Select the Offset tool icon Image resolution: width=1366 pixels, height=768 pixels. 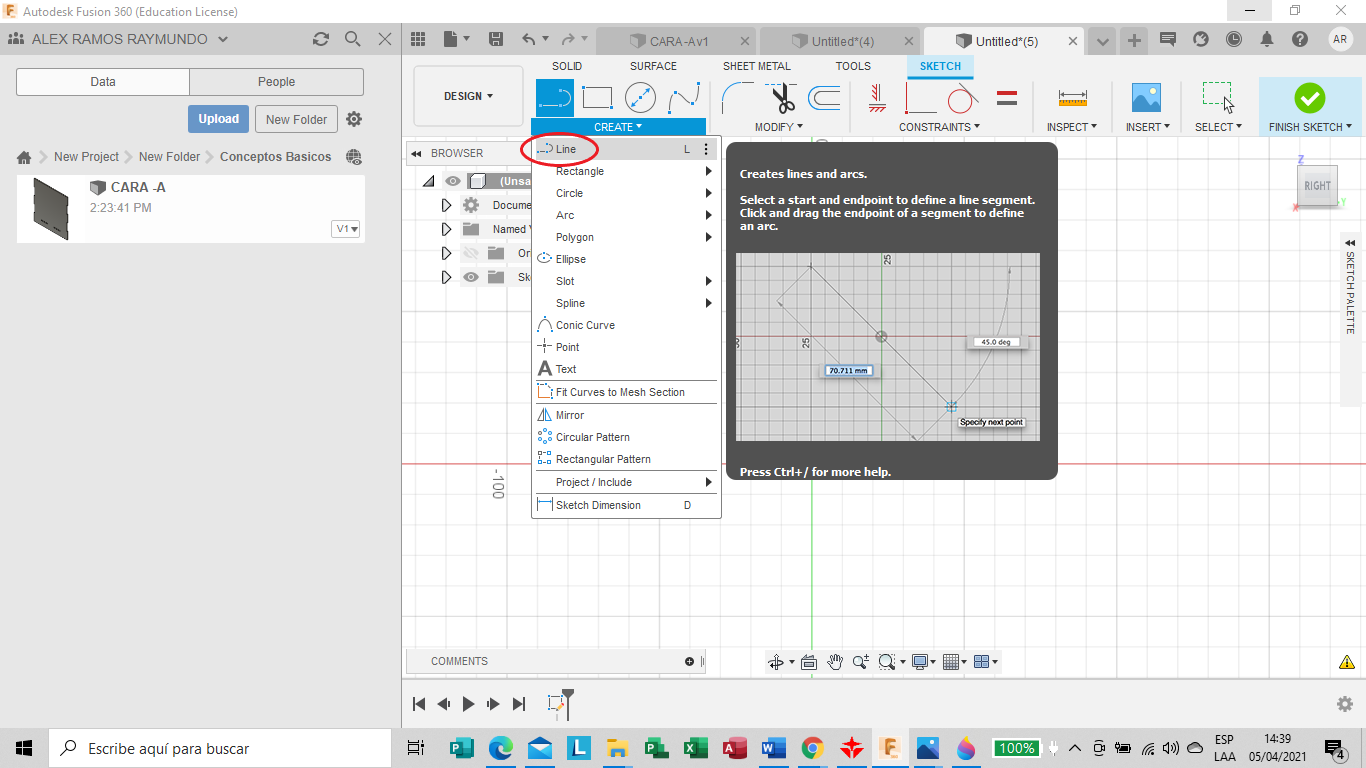824,97
